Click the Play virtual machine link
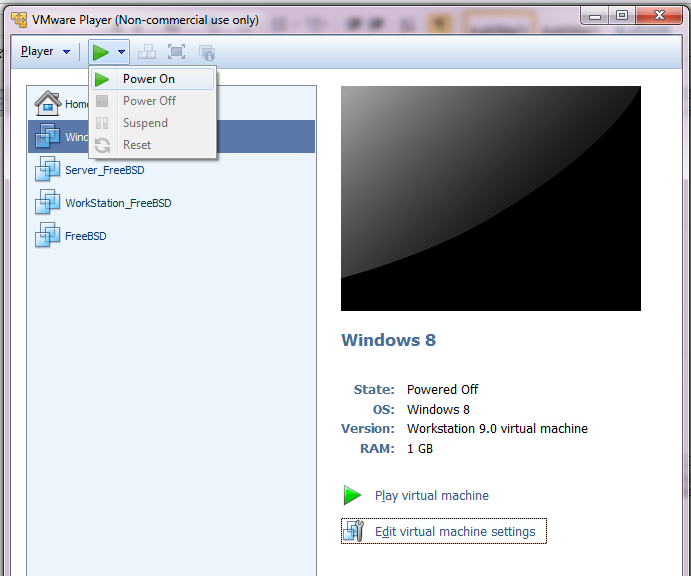 click(432, 496)
